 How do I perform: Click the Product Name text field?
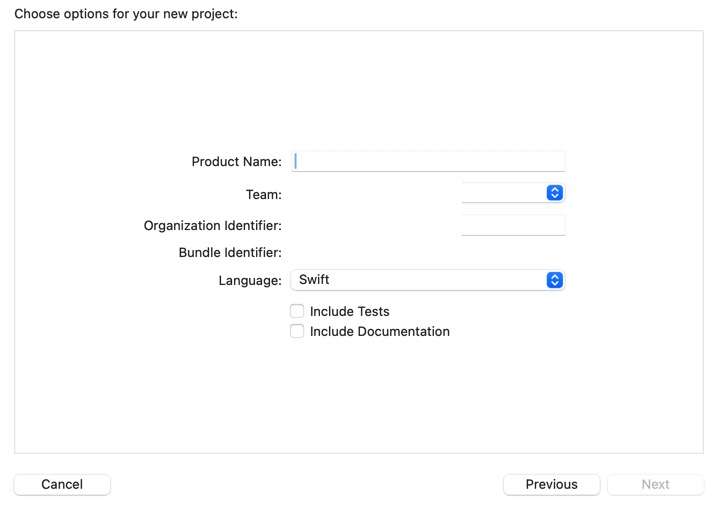[428, 161]
